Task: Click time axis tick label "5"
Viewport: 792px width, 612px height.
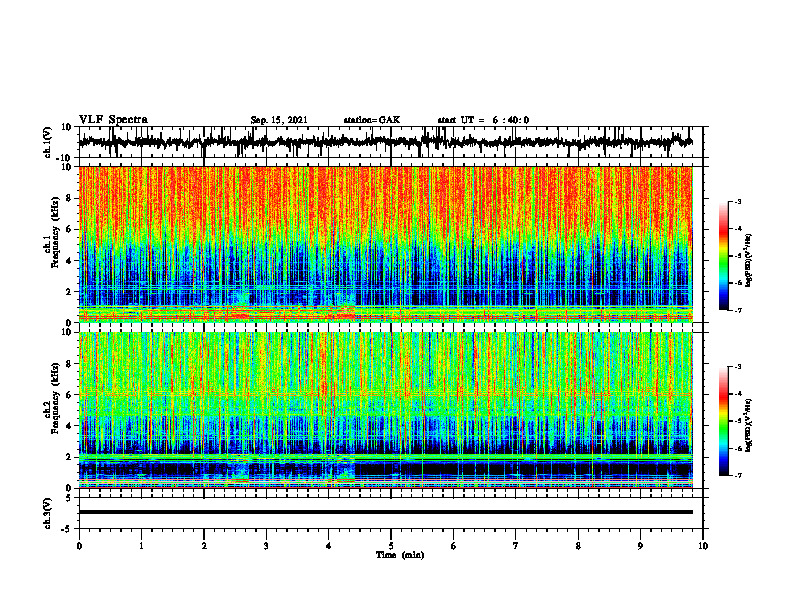Action: 391,546
